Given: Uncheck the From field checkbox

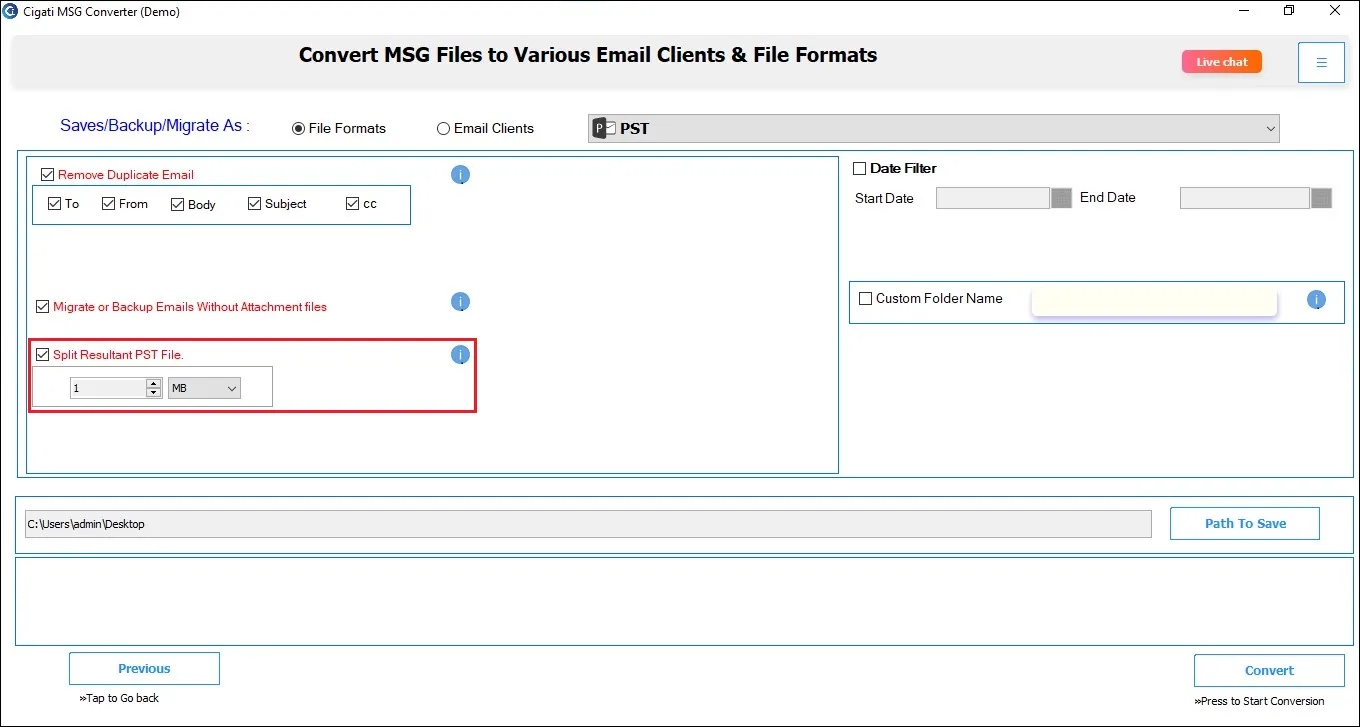Looking at the screenshot, I should [x=108, y=204].
